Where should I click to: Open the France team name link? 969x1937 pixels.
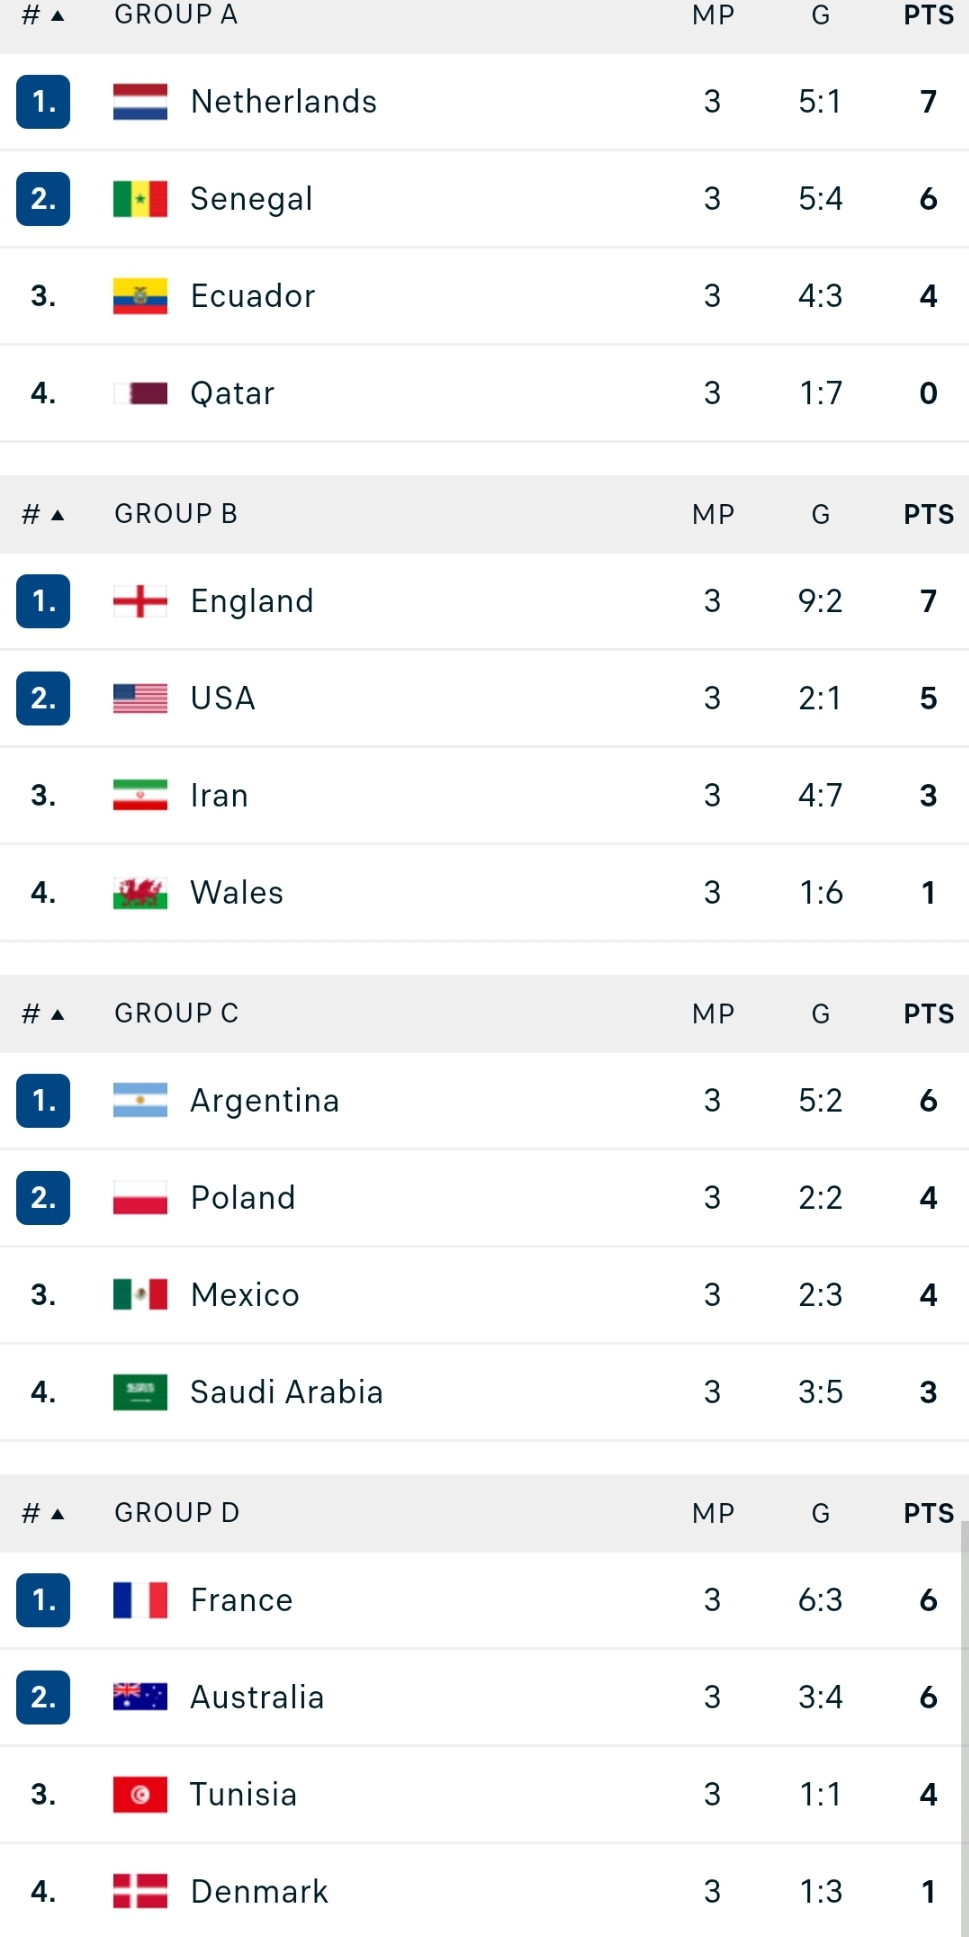(x=242, y=1600)
